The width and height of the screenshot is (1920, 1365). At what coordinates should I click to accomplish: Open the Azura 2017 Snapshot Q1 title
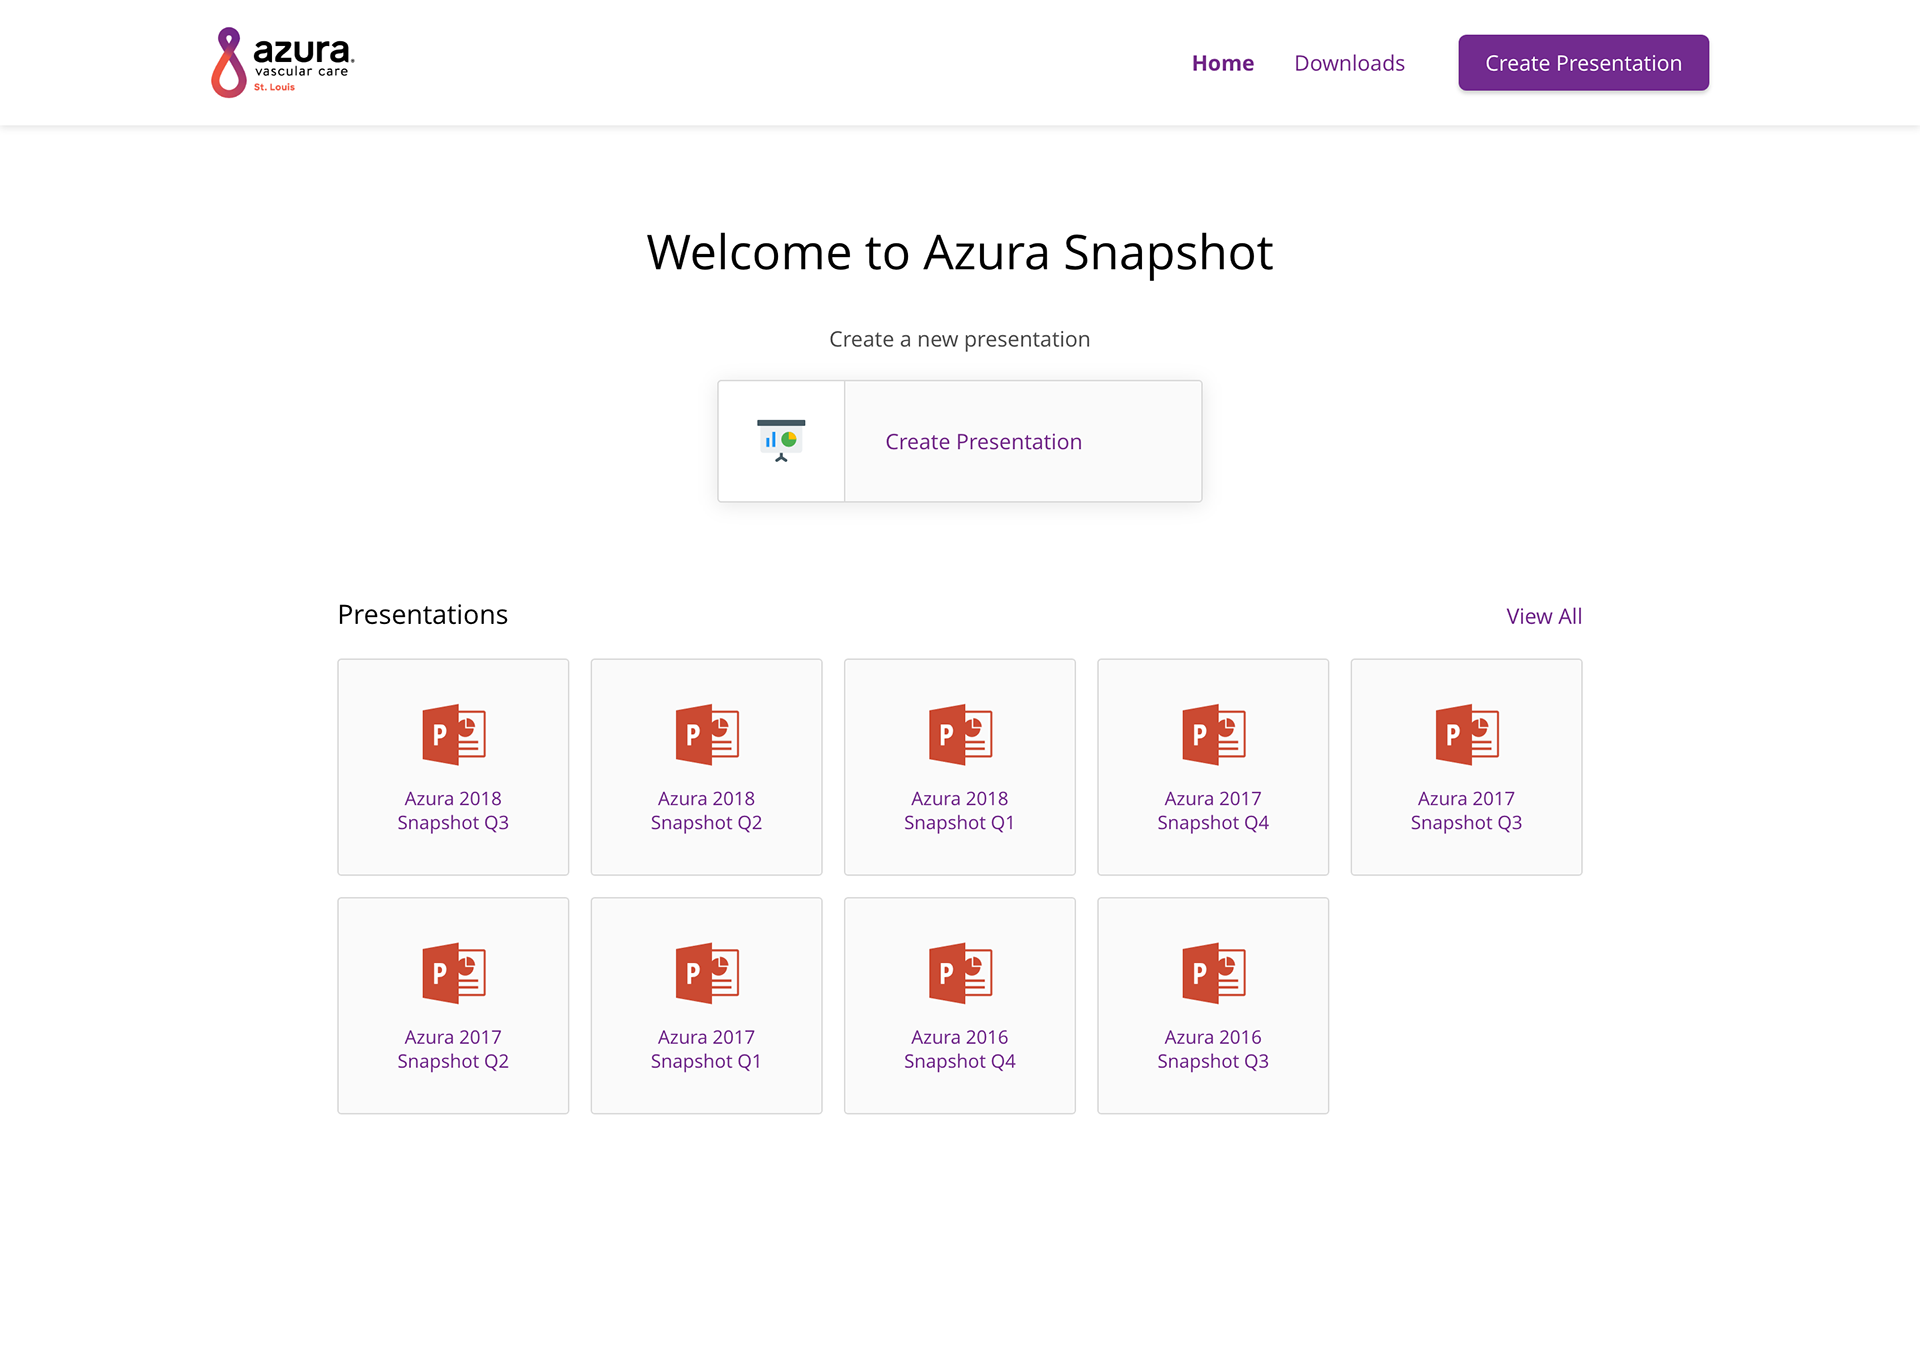tap(707, 1049)
